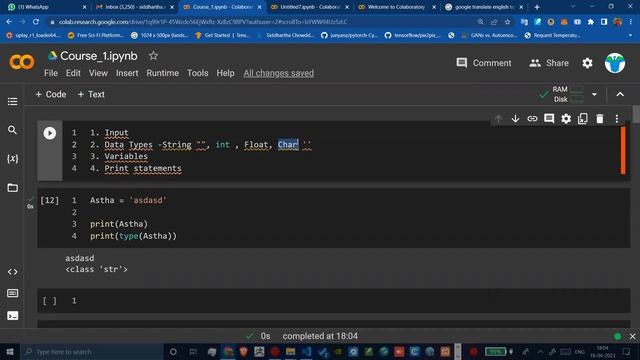
Task: Share the notebook
Action: tap(549, 63)
